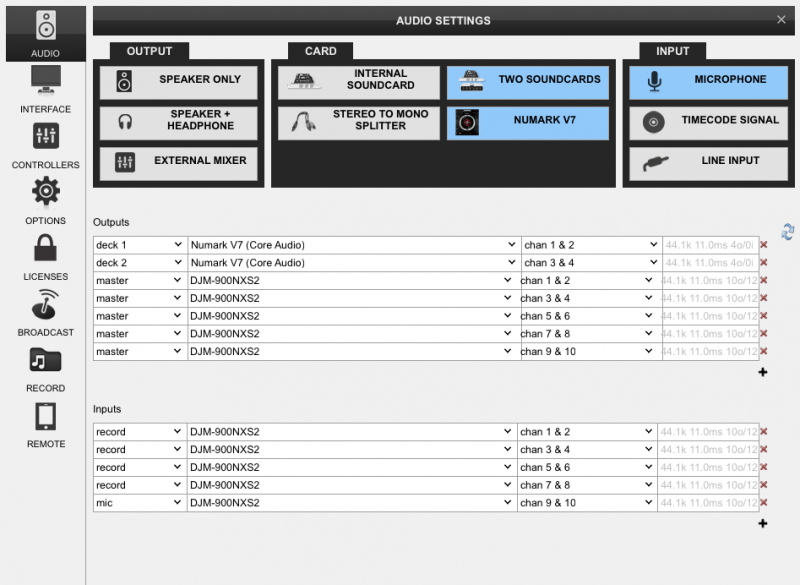The image size is (800, 585).
Task: Remove the deck 2 output row
Action: click(764, 263)
